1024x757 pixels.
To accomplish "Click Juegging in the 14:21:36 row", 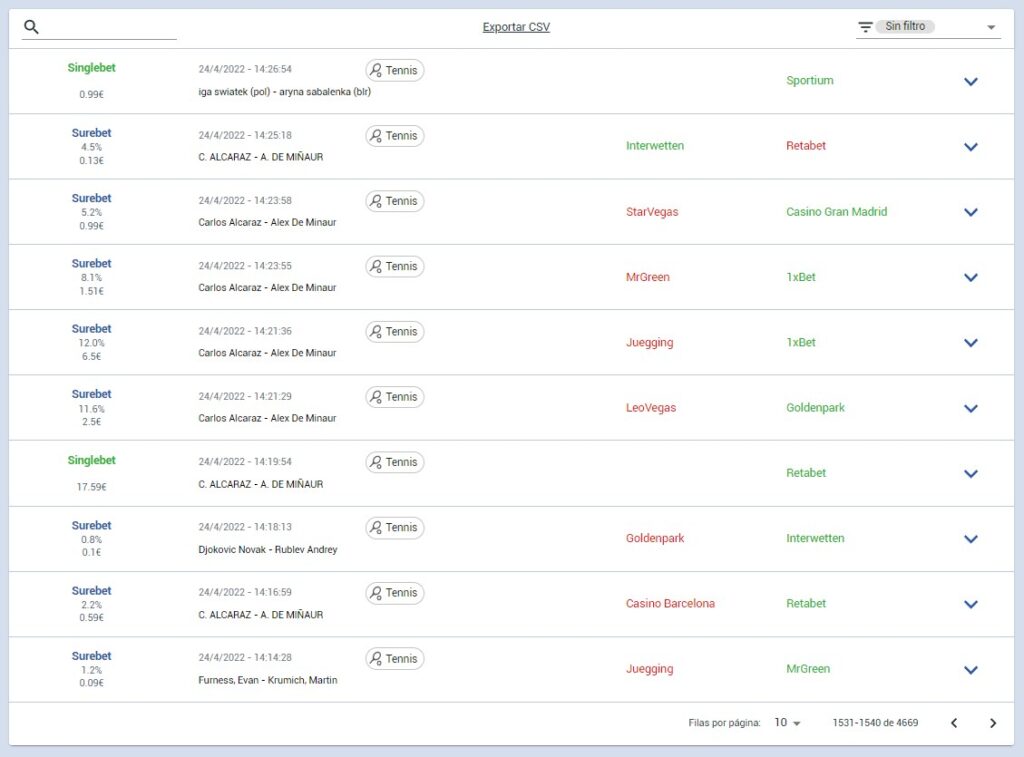I will click(650, 342).
